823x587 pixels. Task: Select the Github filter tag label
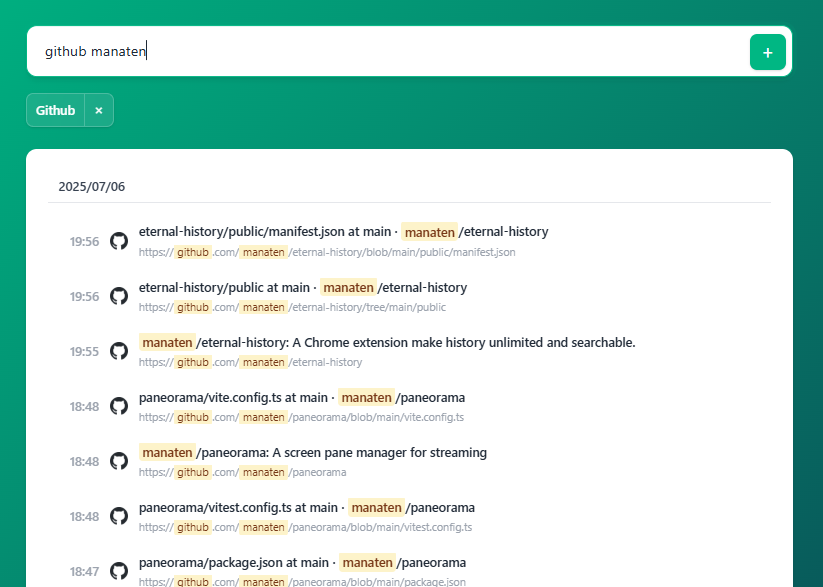[56, 110]
